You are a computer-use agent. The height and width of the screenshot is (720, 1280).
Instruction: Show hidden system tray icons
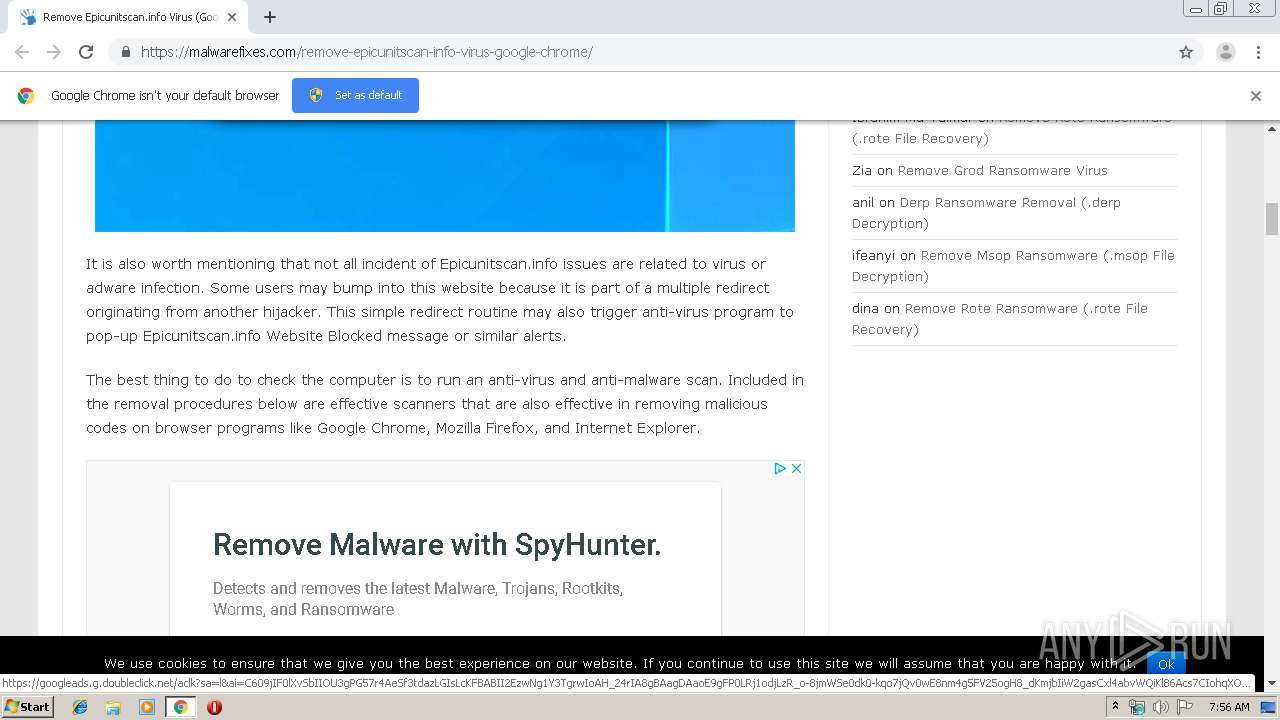tap(1115, 707)
